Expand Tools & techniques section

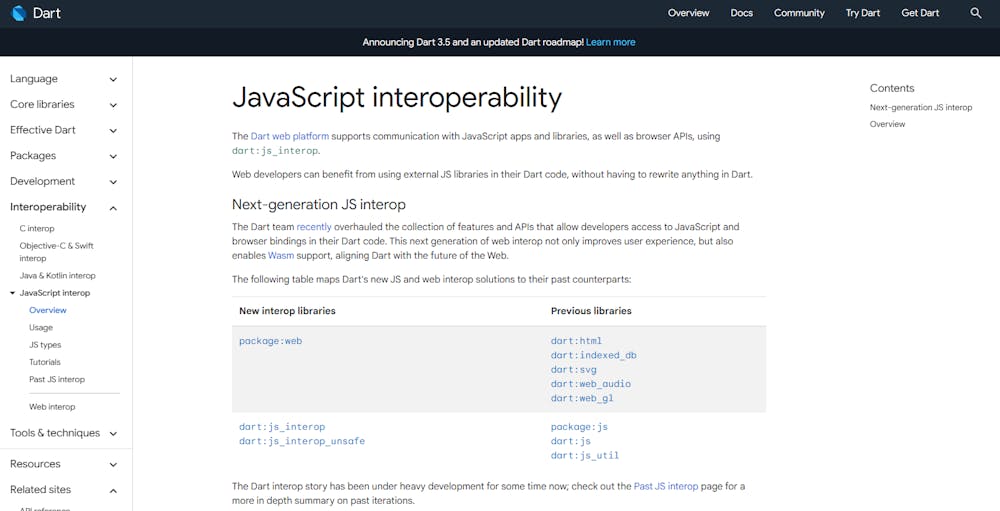(113, 434)
